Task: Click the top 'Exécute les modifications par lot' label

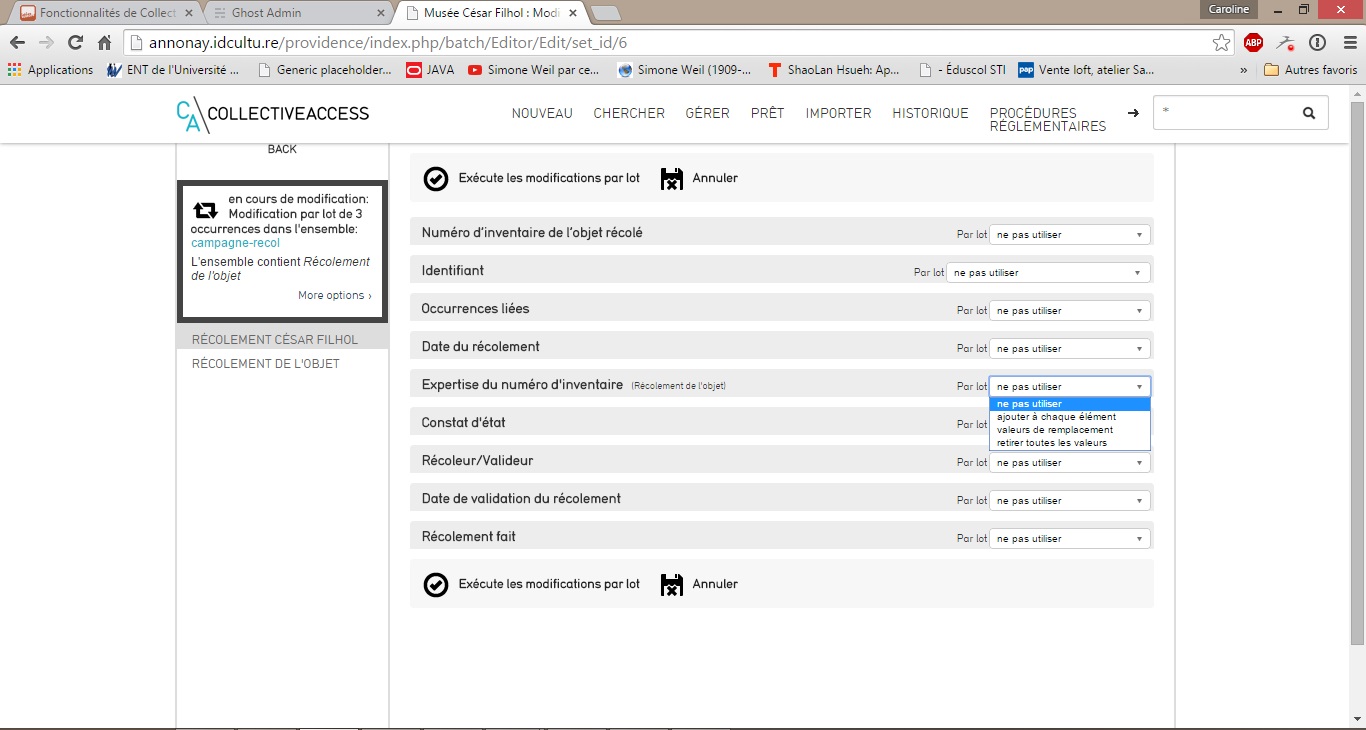Action: click(549, 179)
